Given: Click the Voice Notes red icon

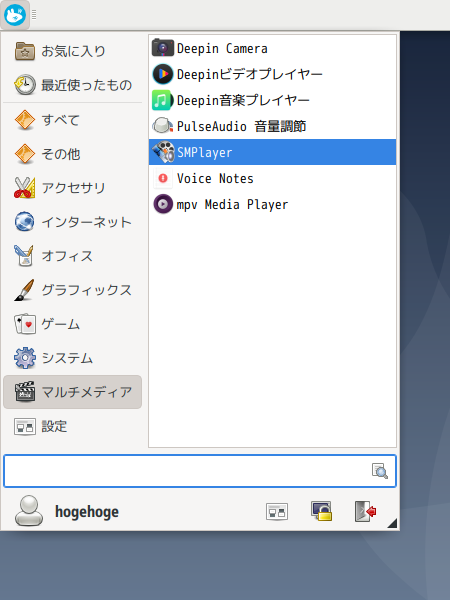Looking at the screenshot, I should (163, 178).
